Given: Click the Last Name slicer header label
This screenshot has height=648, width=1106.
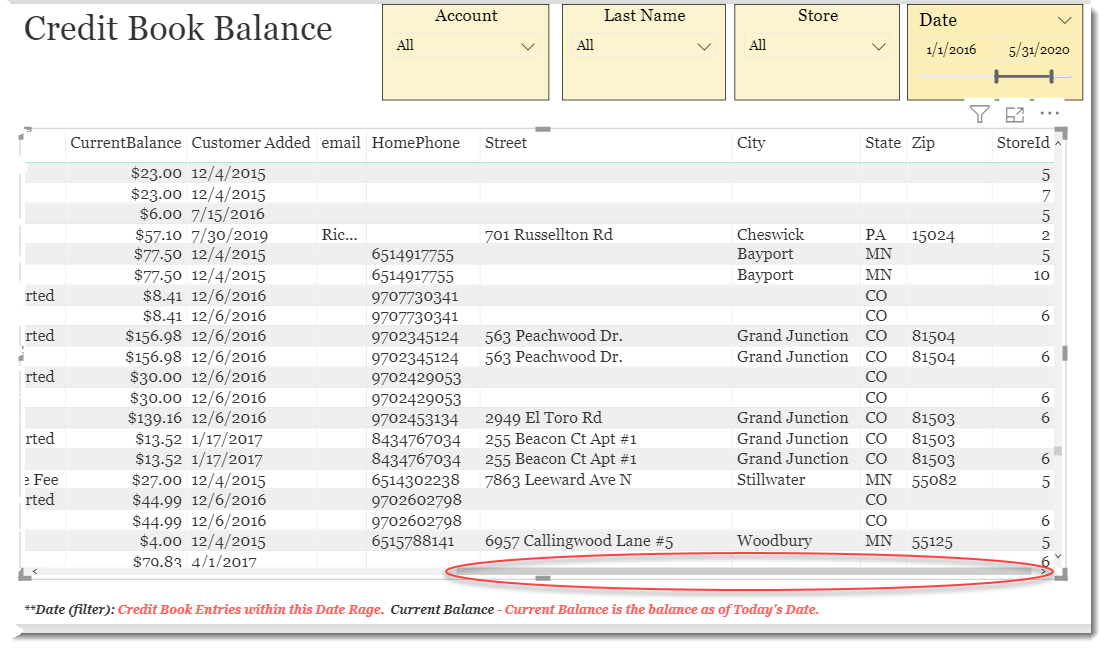Looking at the screenshot, I should coord(644,16).
